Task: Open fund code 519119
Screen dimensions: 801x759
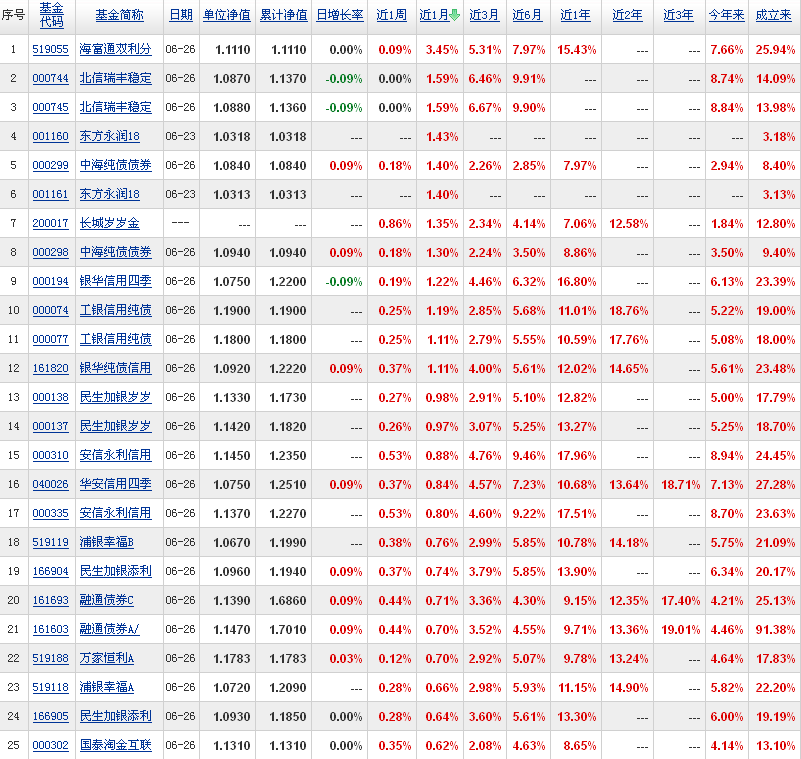Action: tap(51, 542)
